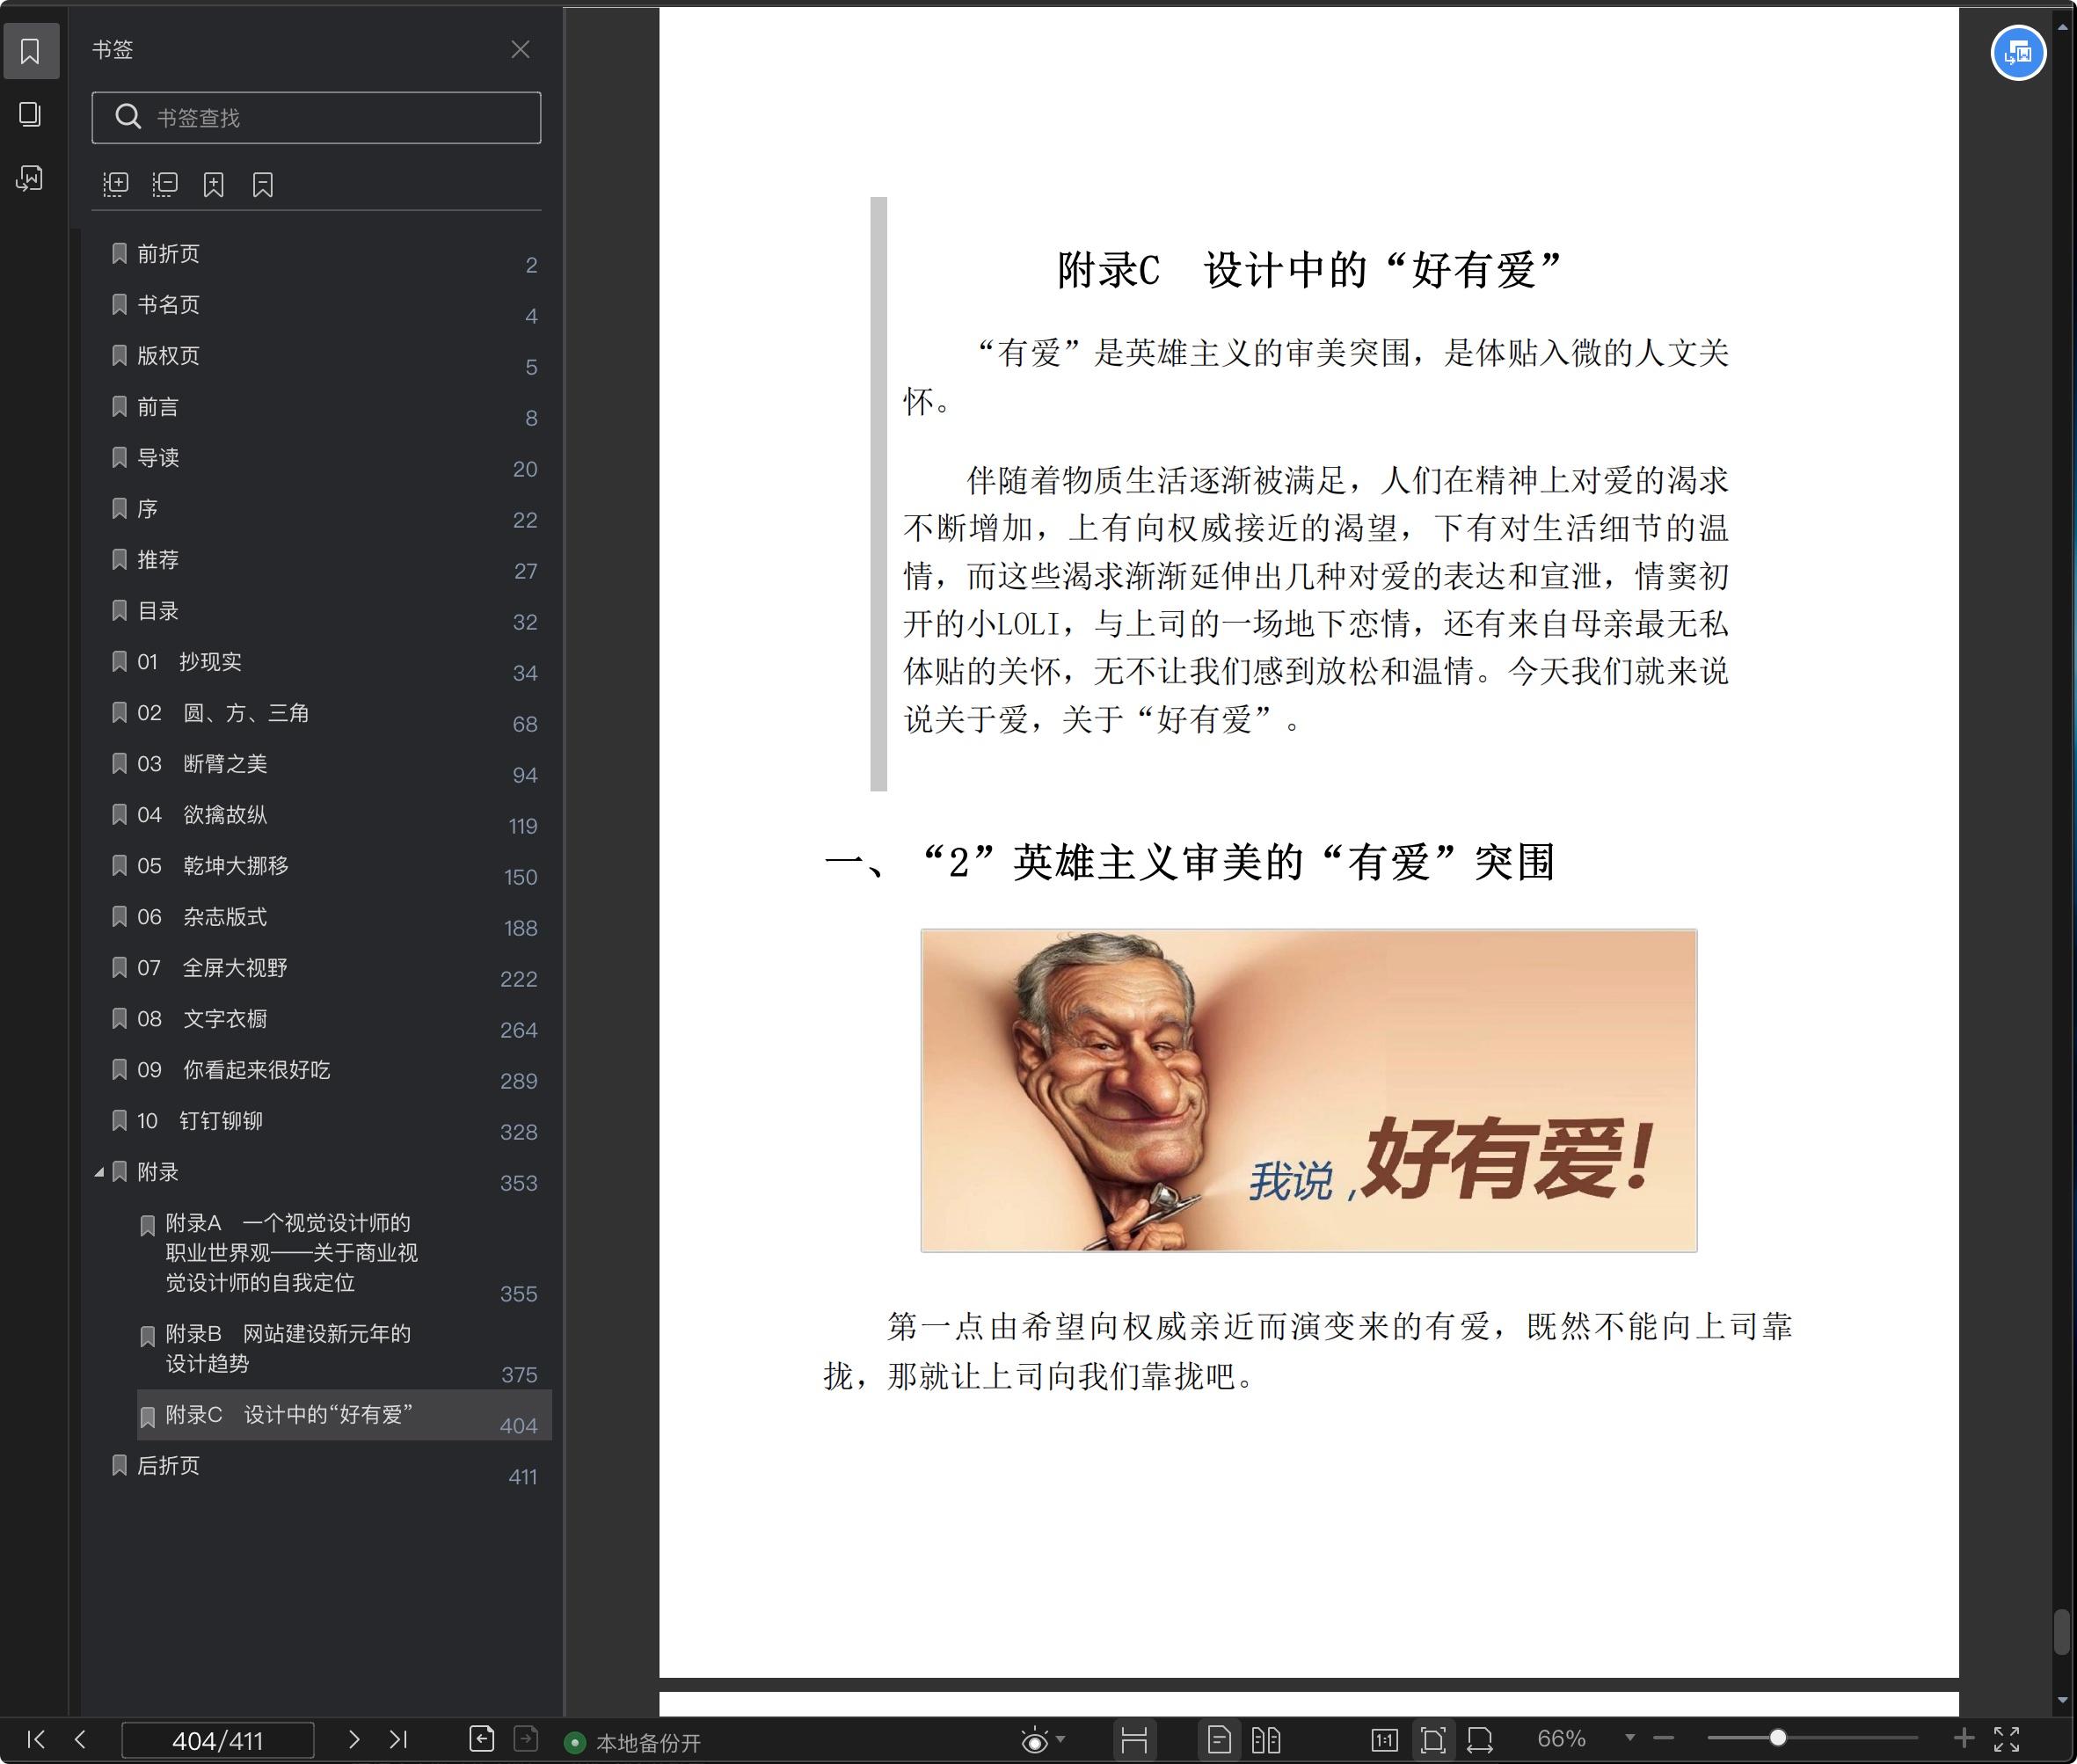This screenshot has height=1764, width=2077.
Task: Open the page thumbnails panel icon
Action: pos(30,114)
